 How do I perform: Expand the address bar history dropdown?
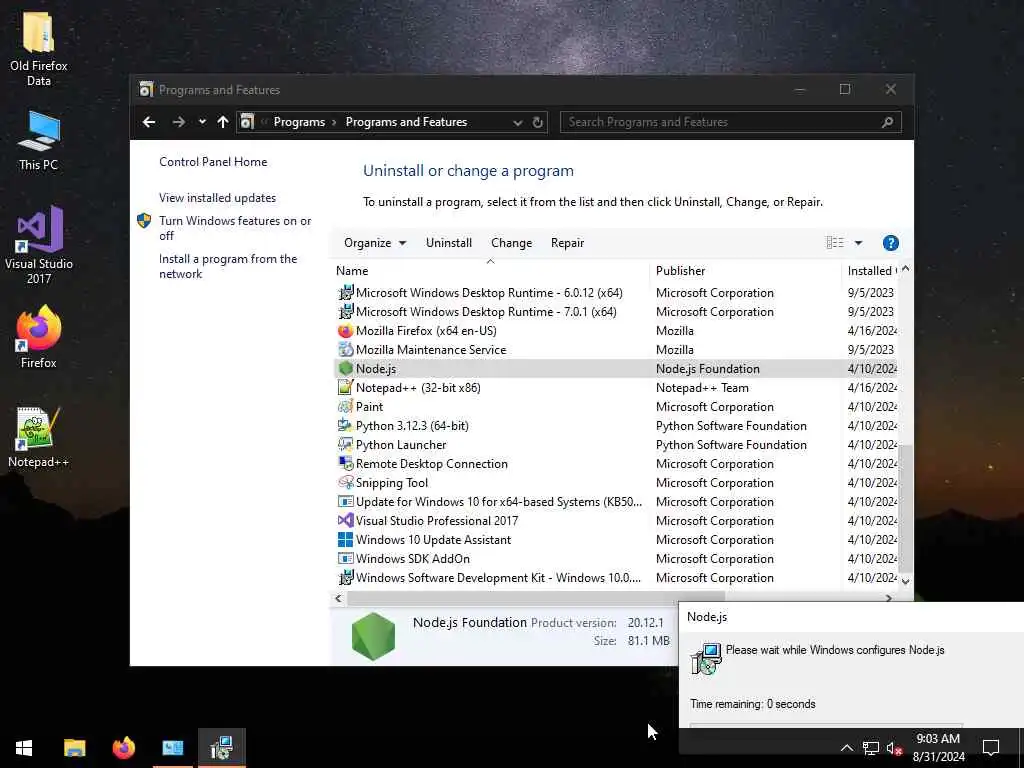pos(517,122)
